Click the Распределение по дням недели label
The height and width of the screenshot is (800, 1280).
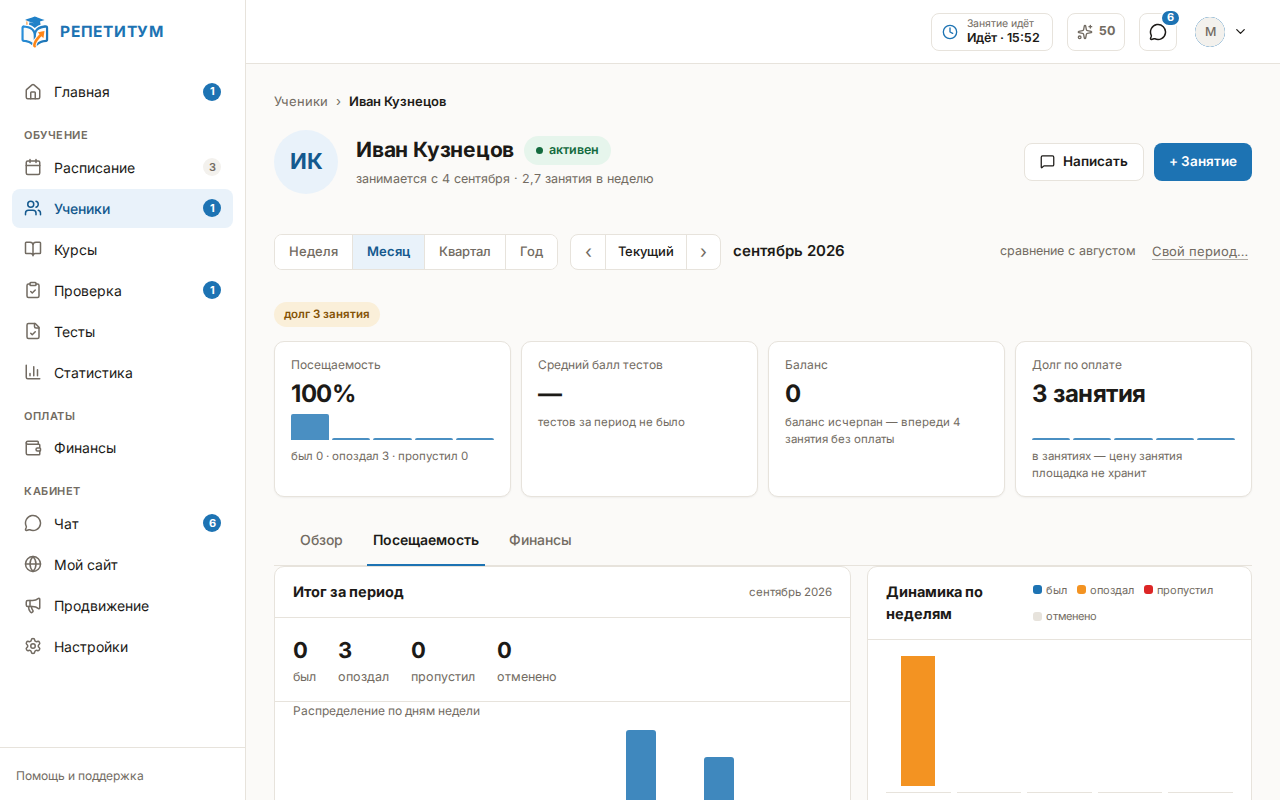point(386,711)
